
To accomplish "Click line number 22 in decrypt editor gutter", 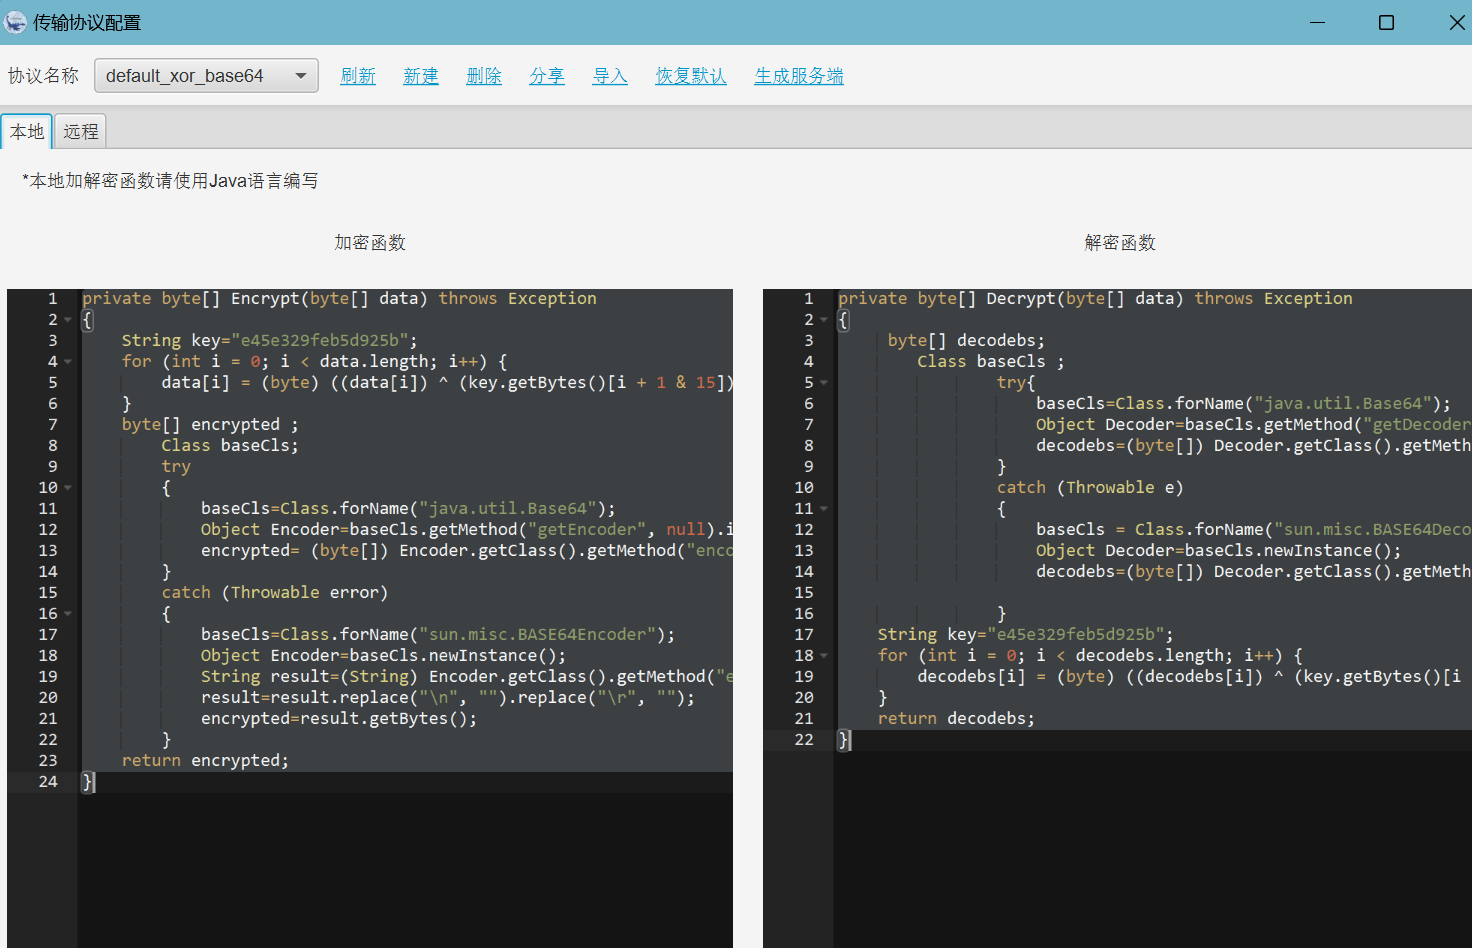I will (804, 740).
